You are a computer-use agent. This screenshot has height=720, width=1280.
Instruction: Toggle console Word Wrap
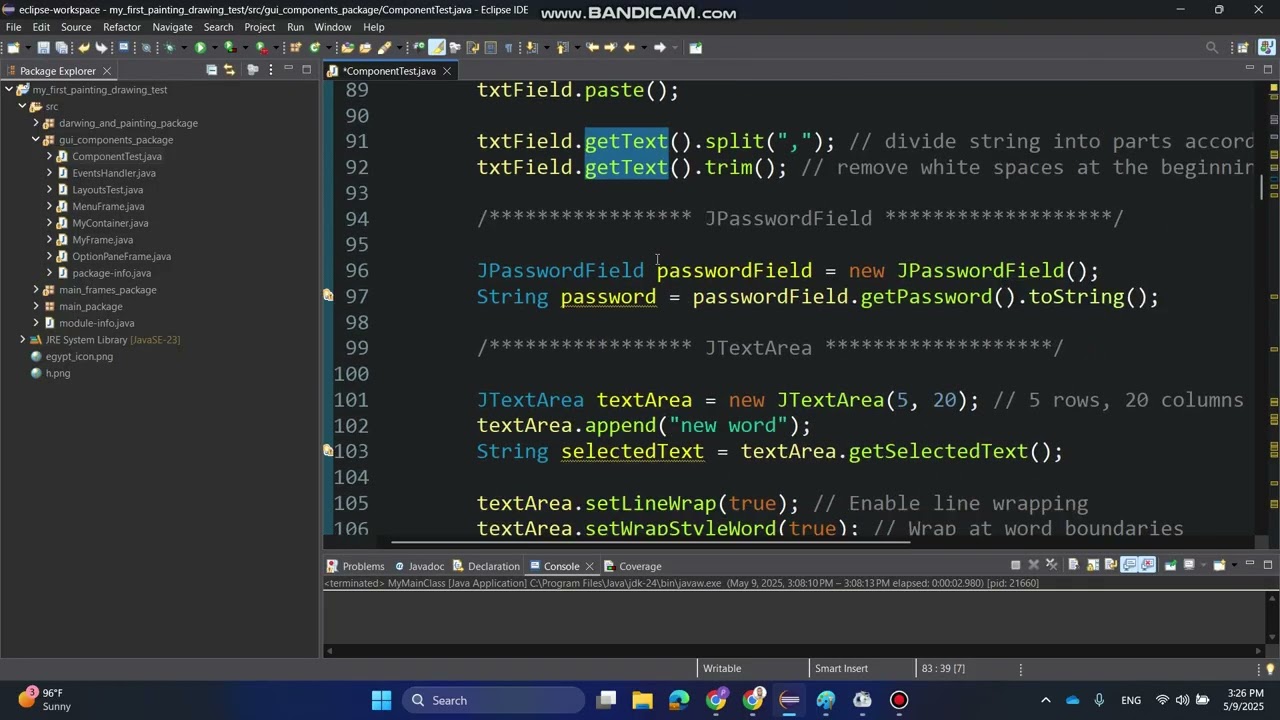(1111, 565)
